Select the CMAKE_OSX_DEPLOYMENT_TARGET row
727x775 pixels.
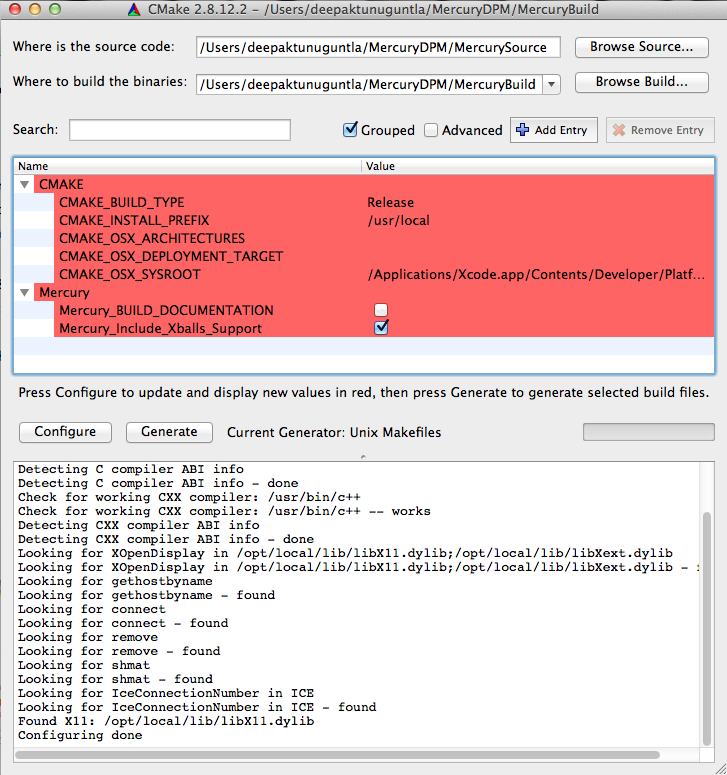tap(364, 256)
